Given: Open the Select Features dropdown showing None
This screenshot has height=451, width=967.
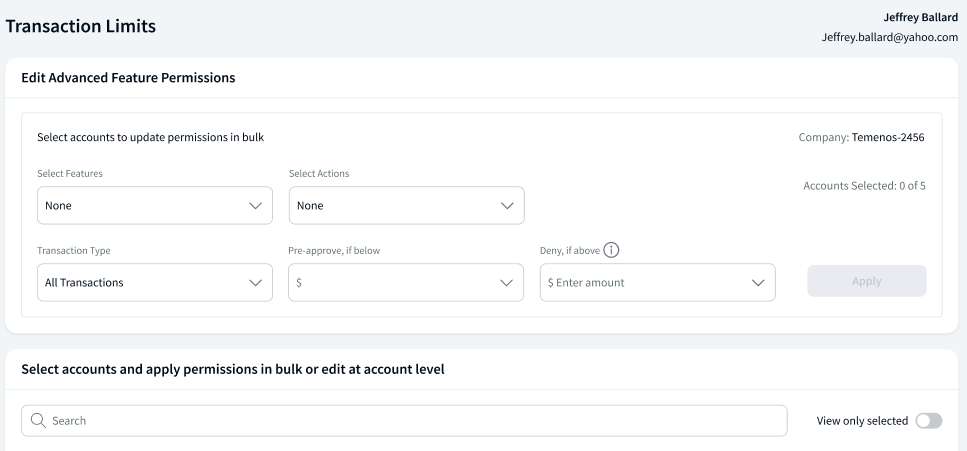Looking at the screenshot, I should tap(155, 205).
